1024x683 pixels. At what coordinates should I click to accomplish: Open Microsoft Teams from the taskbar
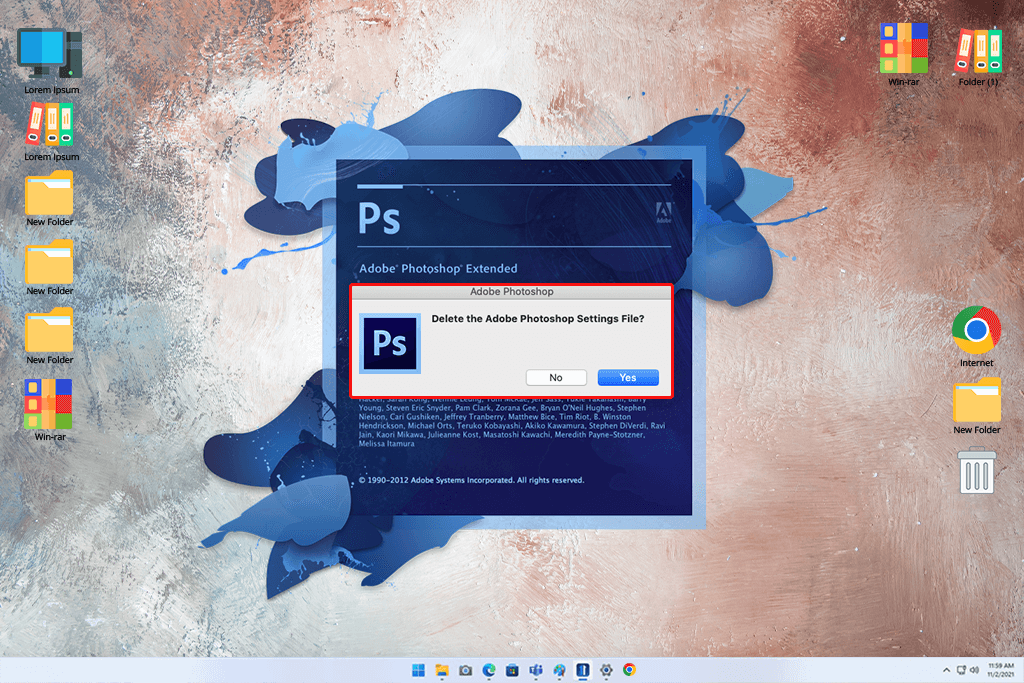[536, 670]
